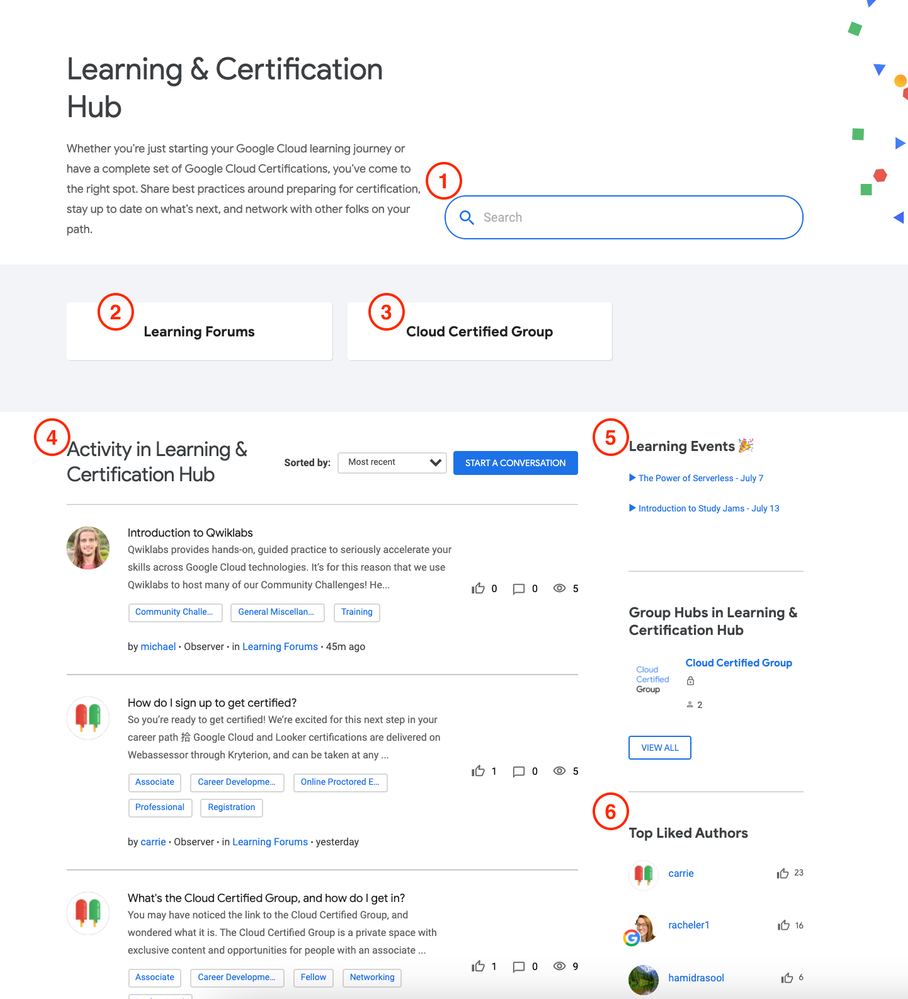Open the 'Sorted by' Most recent dropdown
Viewport: 908px width, 999px height.
pyautogui.click(x=392, y=463)
